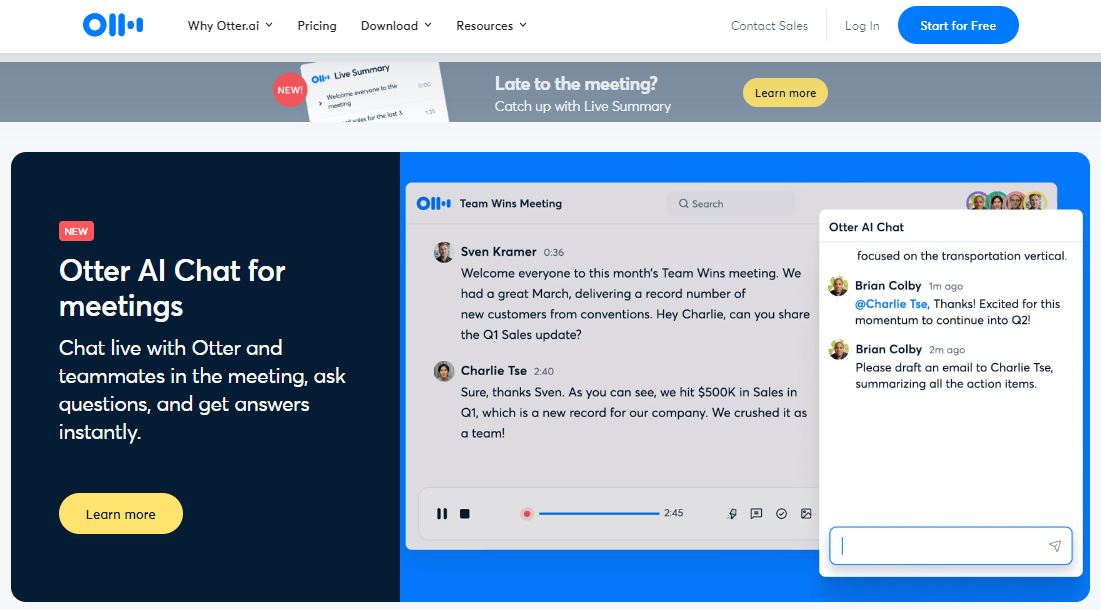
Task: Expand the Why Otter.ai dropdown
Action: [230, 25]
